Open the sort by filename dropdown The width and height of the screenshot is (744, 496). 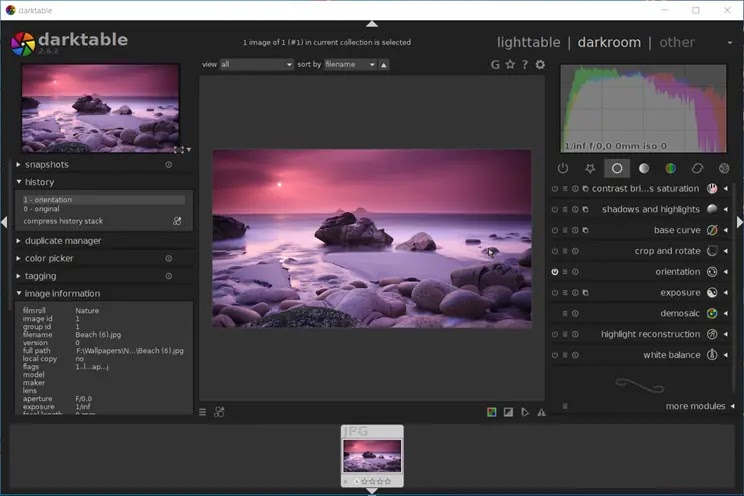[x=350, y=65]
